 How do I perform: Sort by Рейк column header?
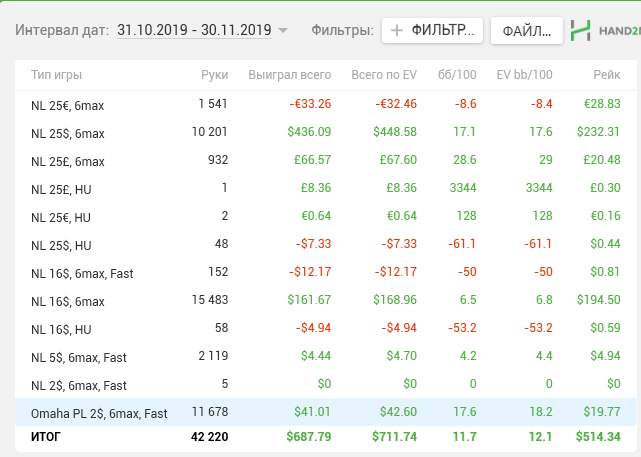coord(605,75)
